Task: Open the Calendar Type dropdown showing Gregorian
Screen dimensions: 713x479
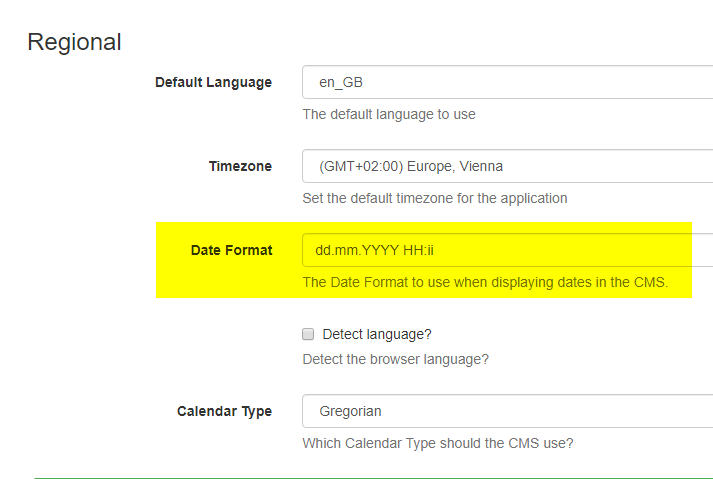Action: 507,411
